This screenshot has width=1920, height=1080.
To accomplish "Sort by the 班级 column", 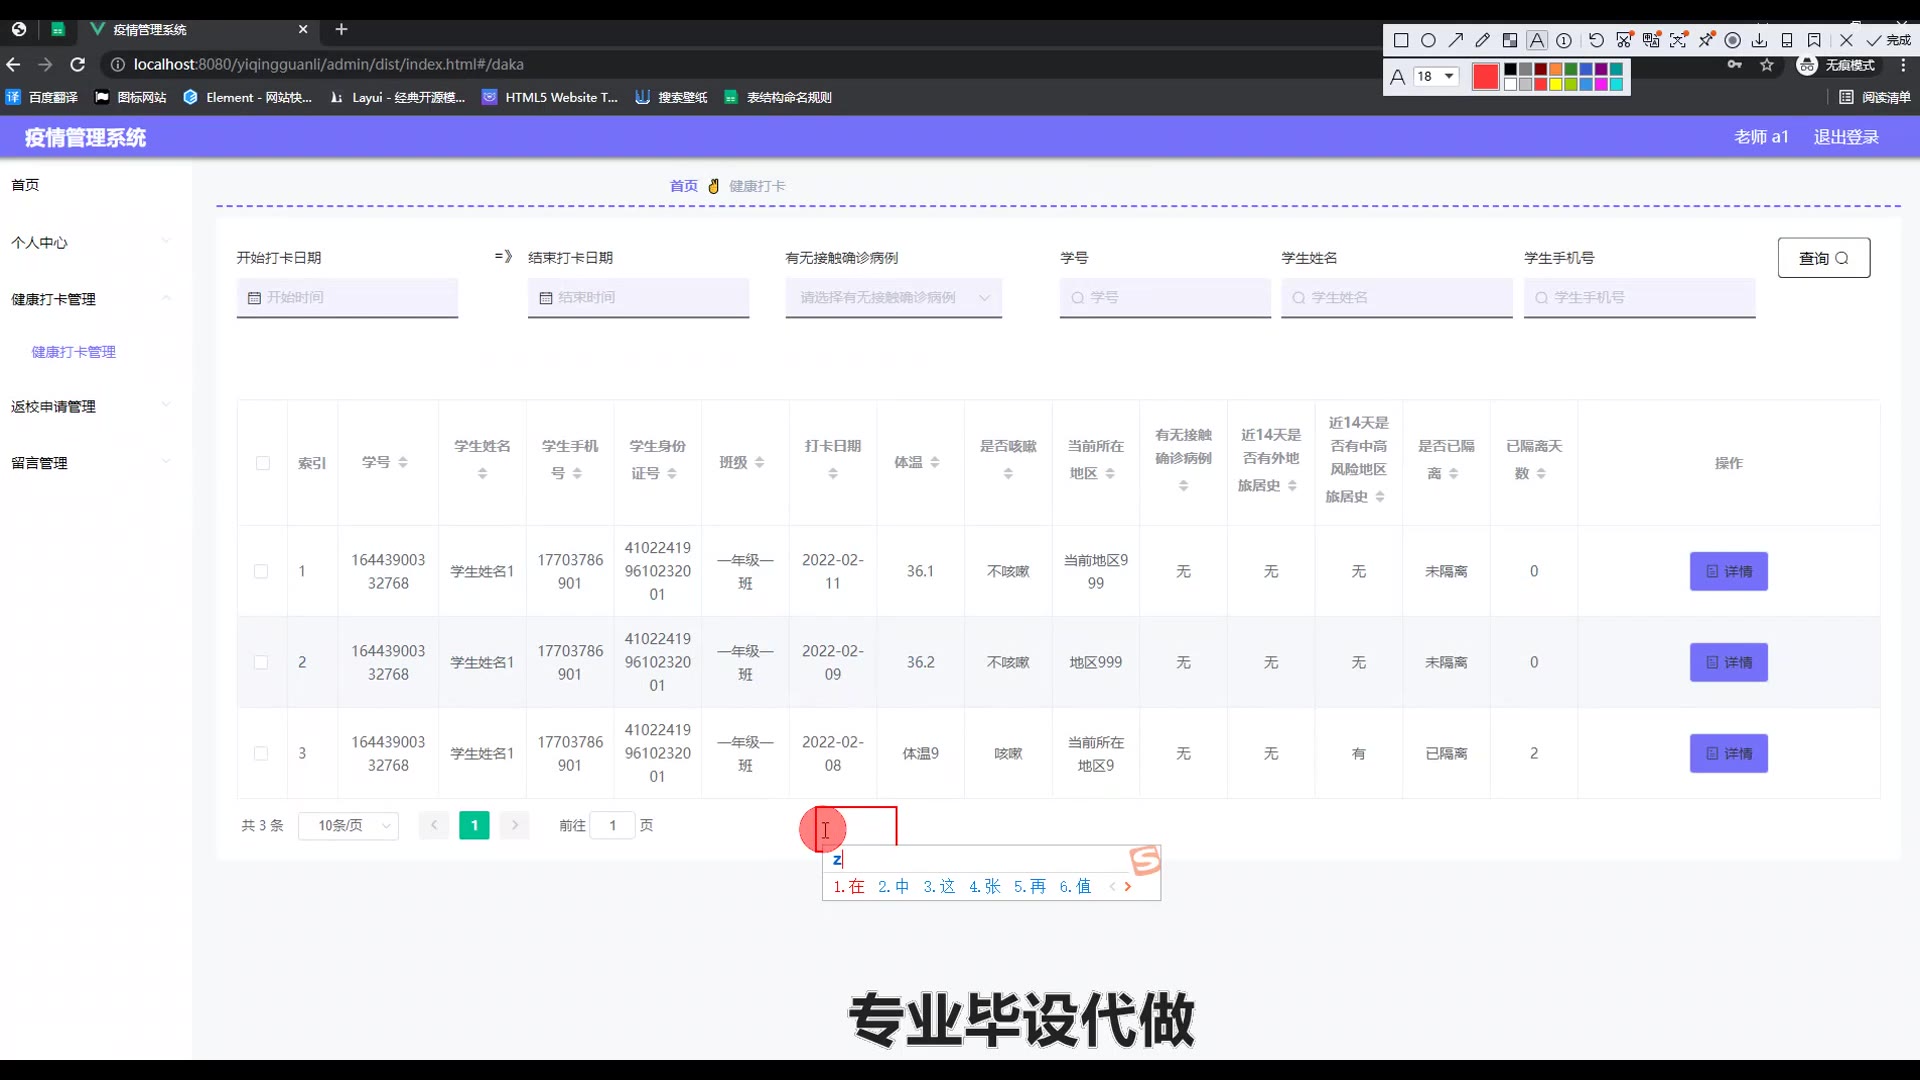I will 759,463.
